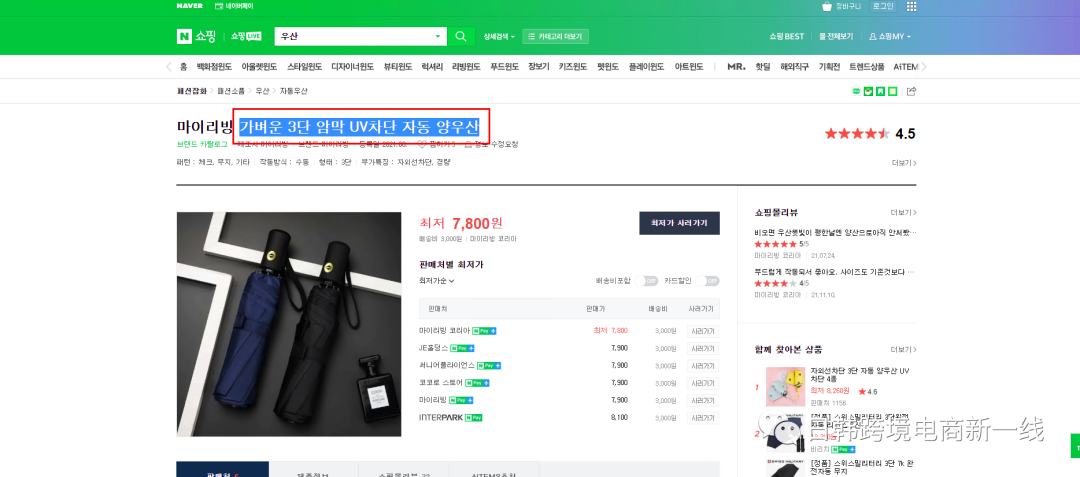
Task: Open the review starting 부드럽게 작동되서
Action: coord(835,271)
